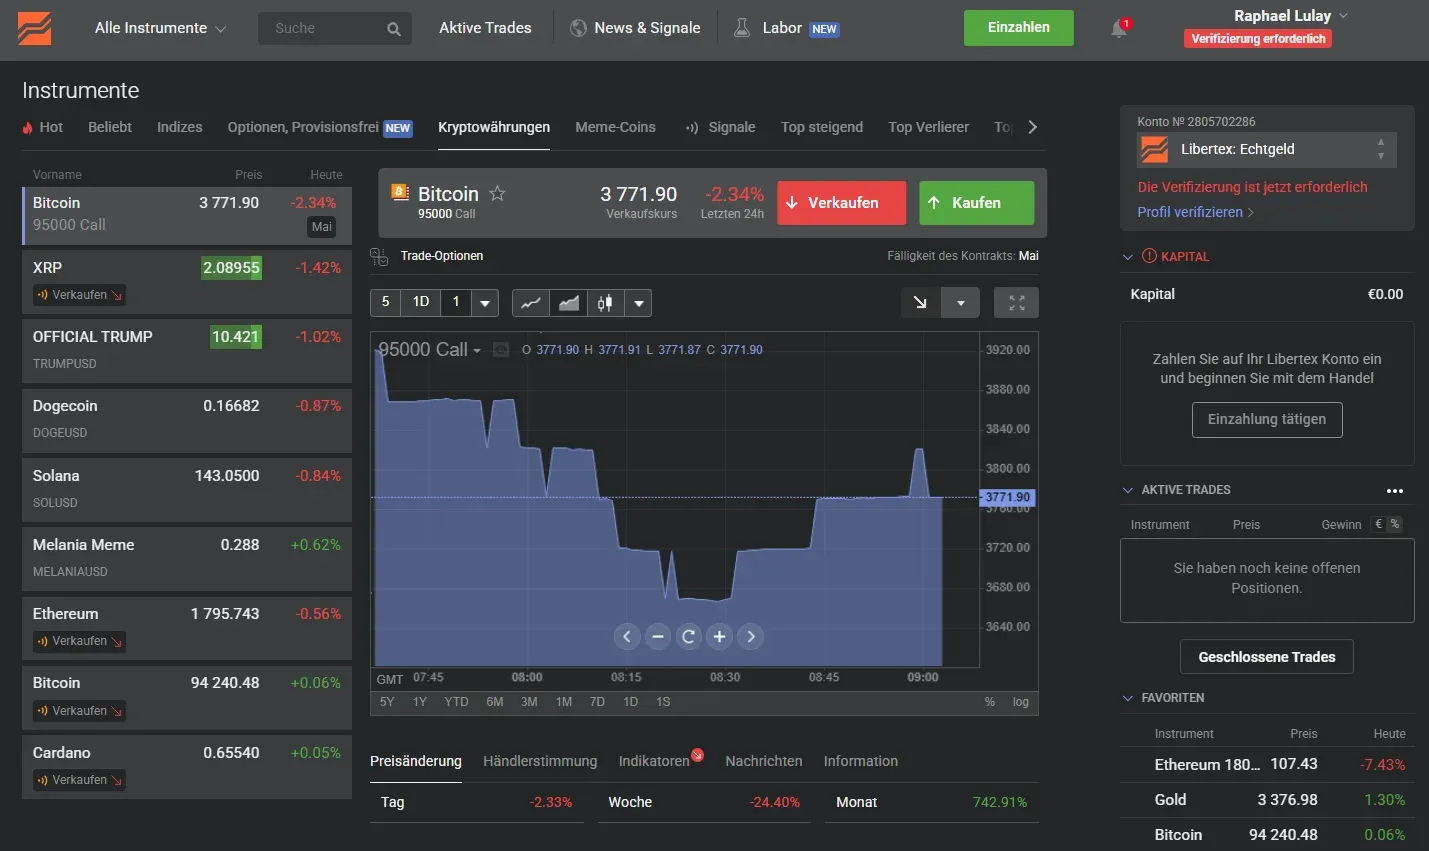1429x851 pixels.
Task: Open the chart type dropdown arrow
Action: pyautogui.click(x=638, y=303)
